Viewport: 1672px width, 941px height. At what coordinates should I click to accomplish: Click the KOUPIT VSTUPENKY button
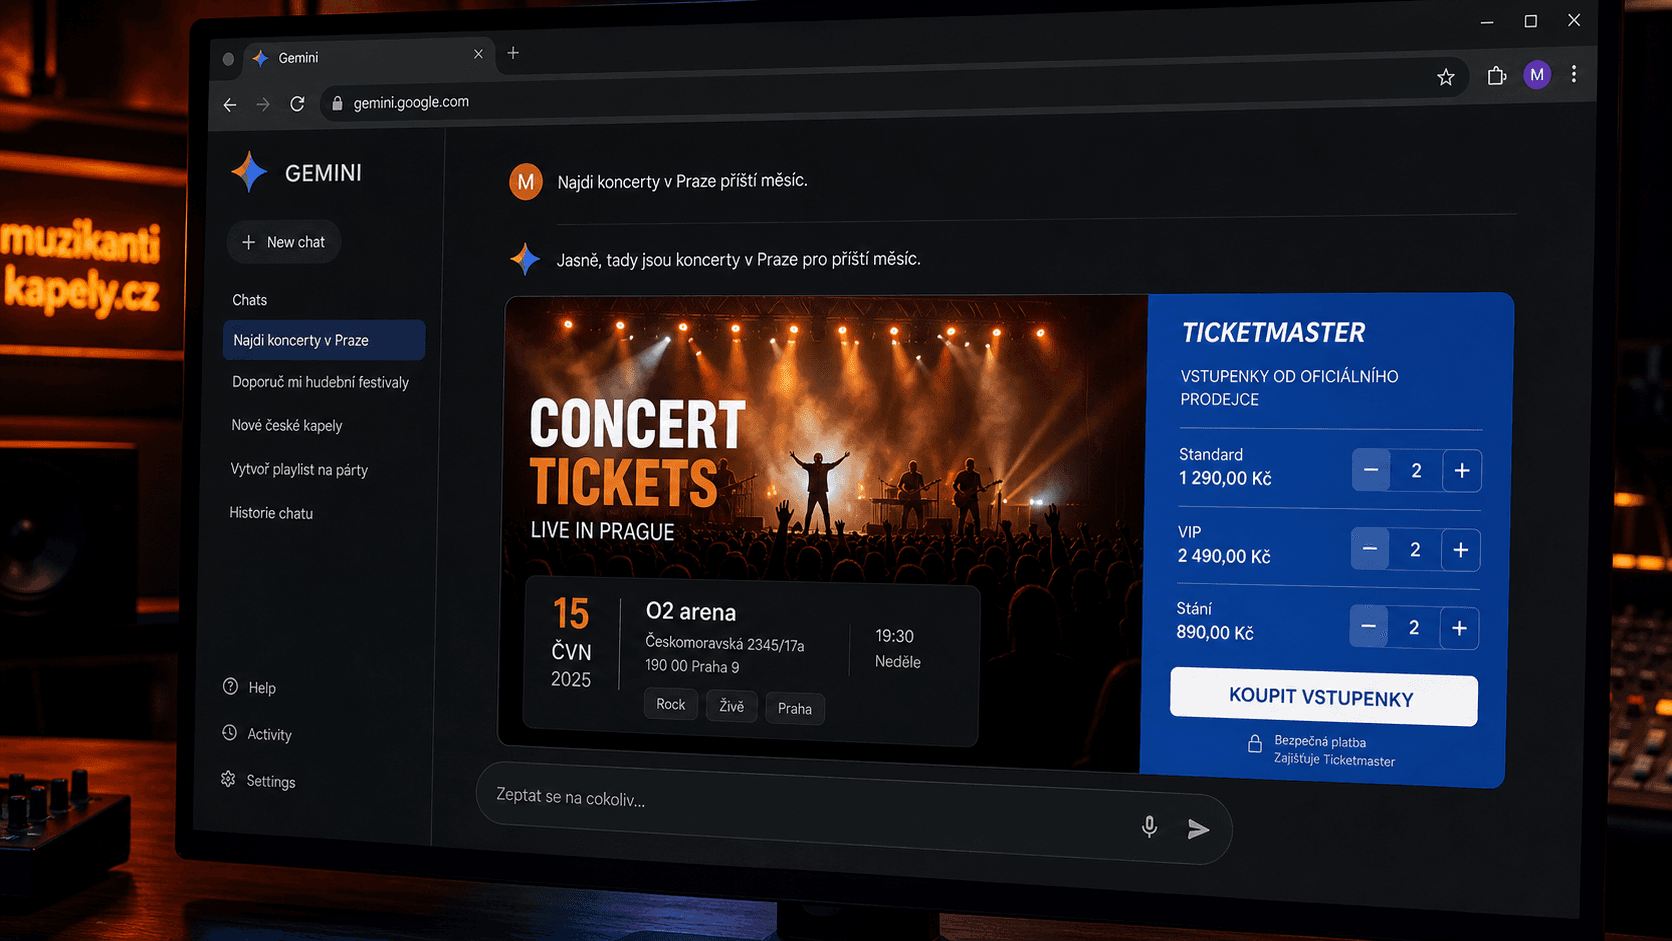(x=1324, y=697)
